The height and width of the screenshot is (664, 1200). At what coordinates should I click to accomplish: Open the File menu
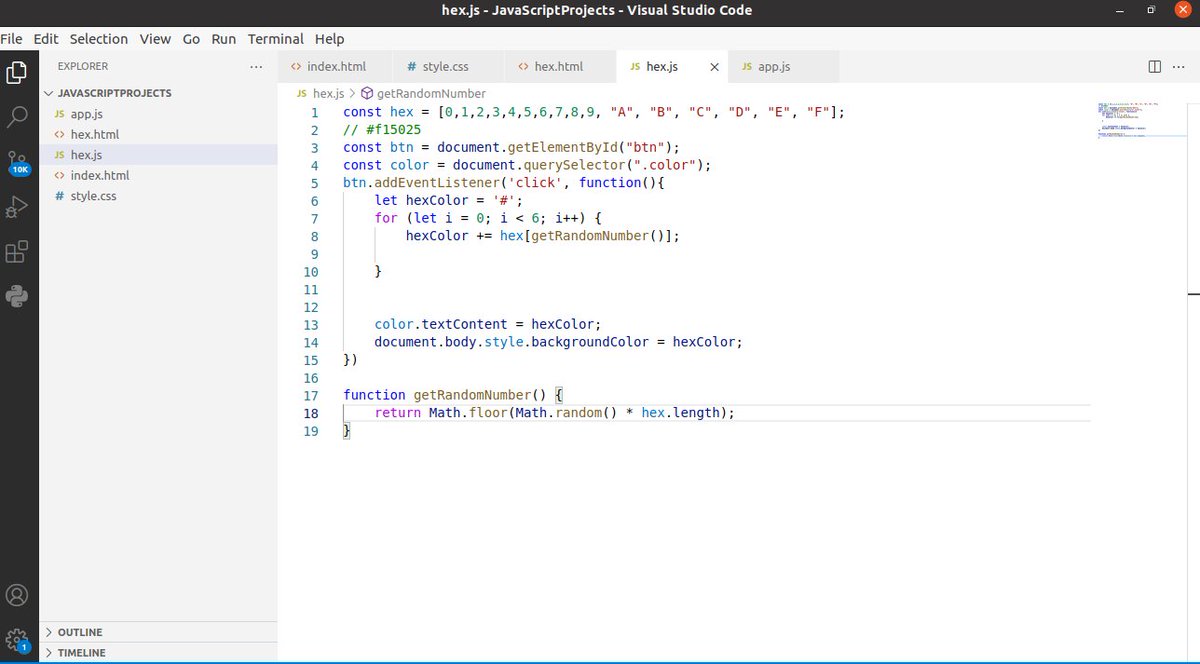(11, 39)
